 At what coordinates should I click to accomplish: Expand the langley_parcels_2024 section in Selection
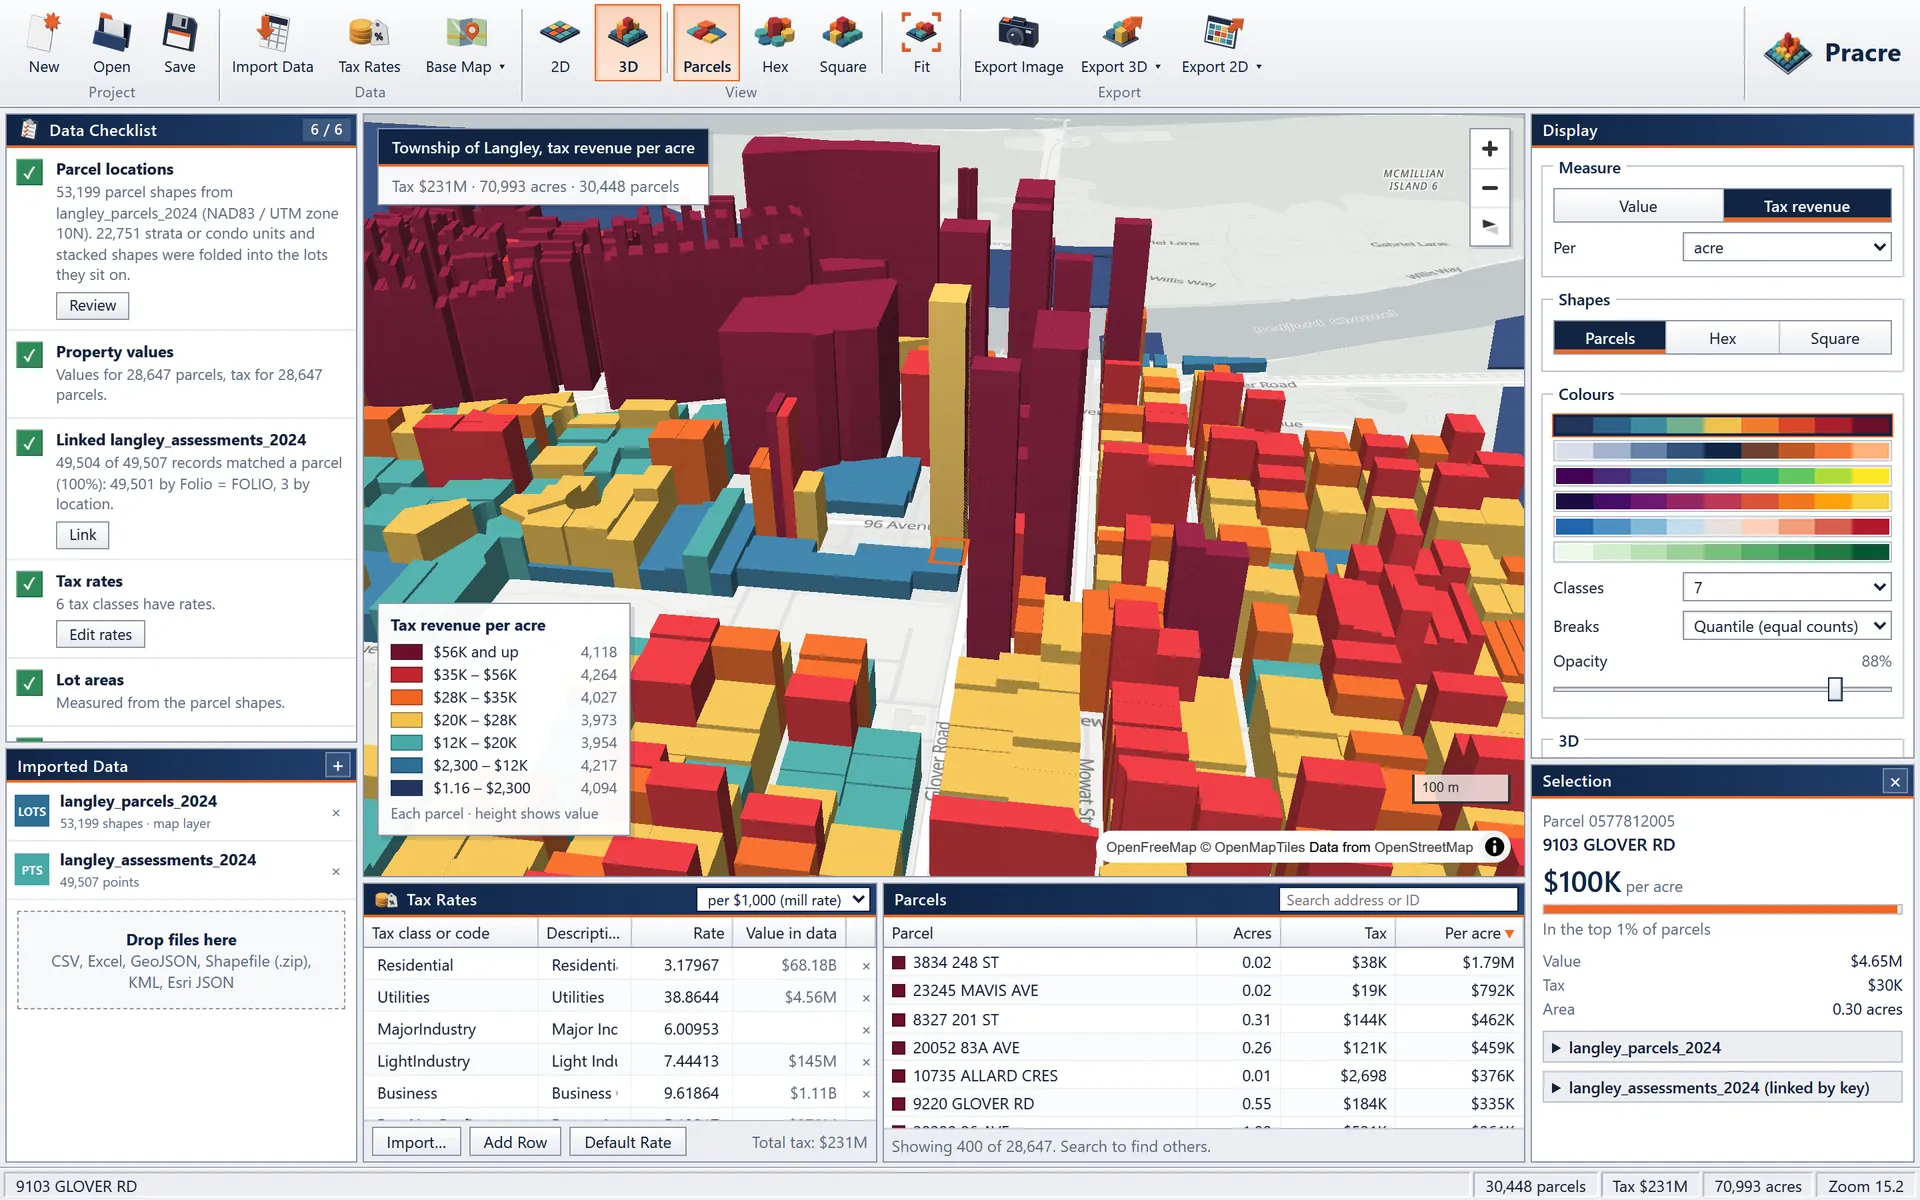tap(1722, 1047)
